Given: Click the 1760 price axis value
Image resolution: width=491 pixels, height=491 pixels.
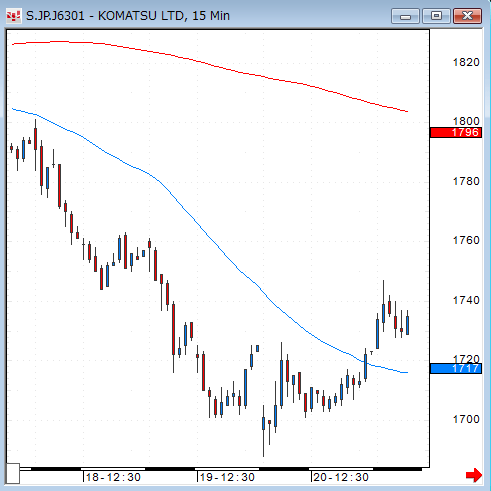Looking at the screenshot, I should click(466, 240).
